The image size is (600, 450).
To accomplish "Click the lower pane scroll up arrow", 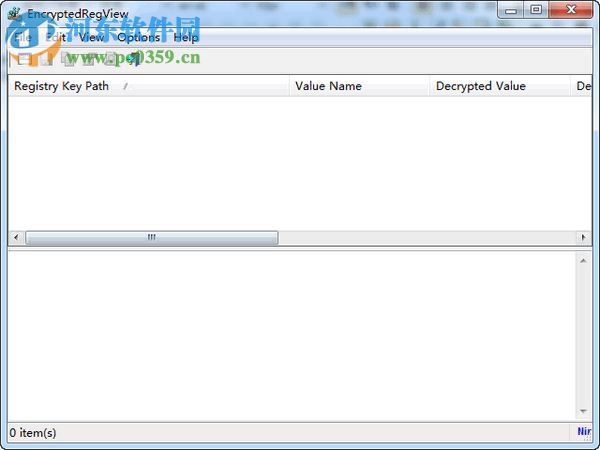I will pyautogui.click(x=583, y=261).
